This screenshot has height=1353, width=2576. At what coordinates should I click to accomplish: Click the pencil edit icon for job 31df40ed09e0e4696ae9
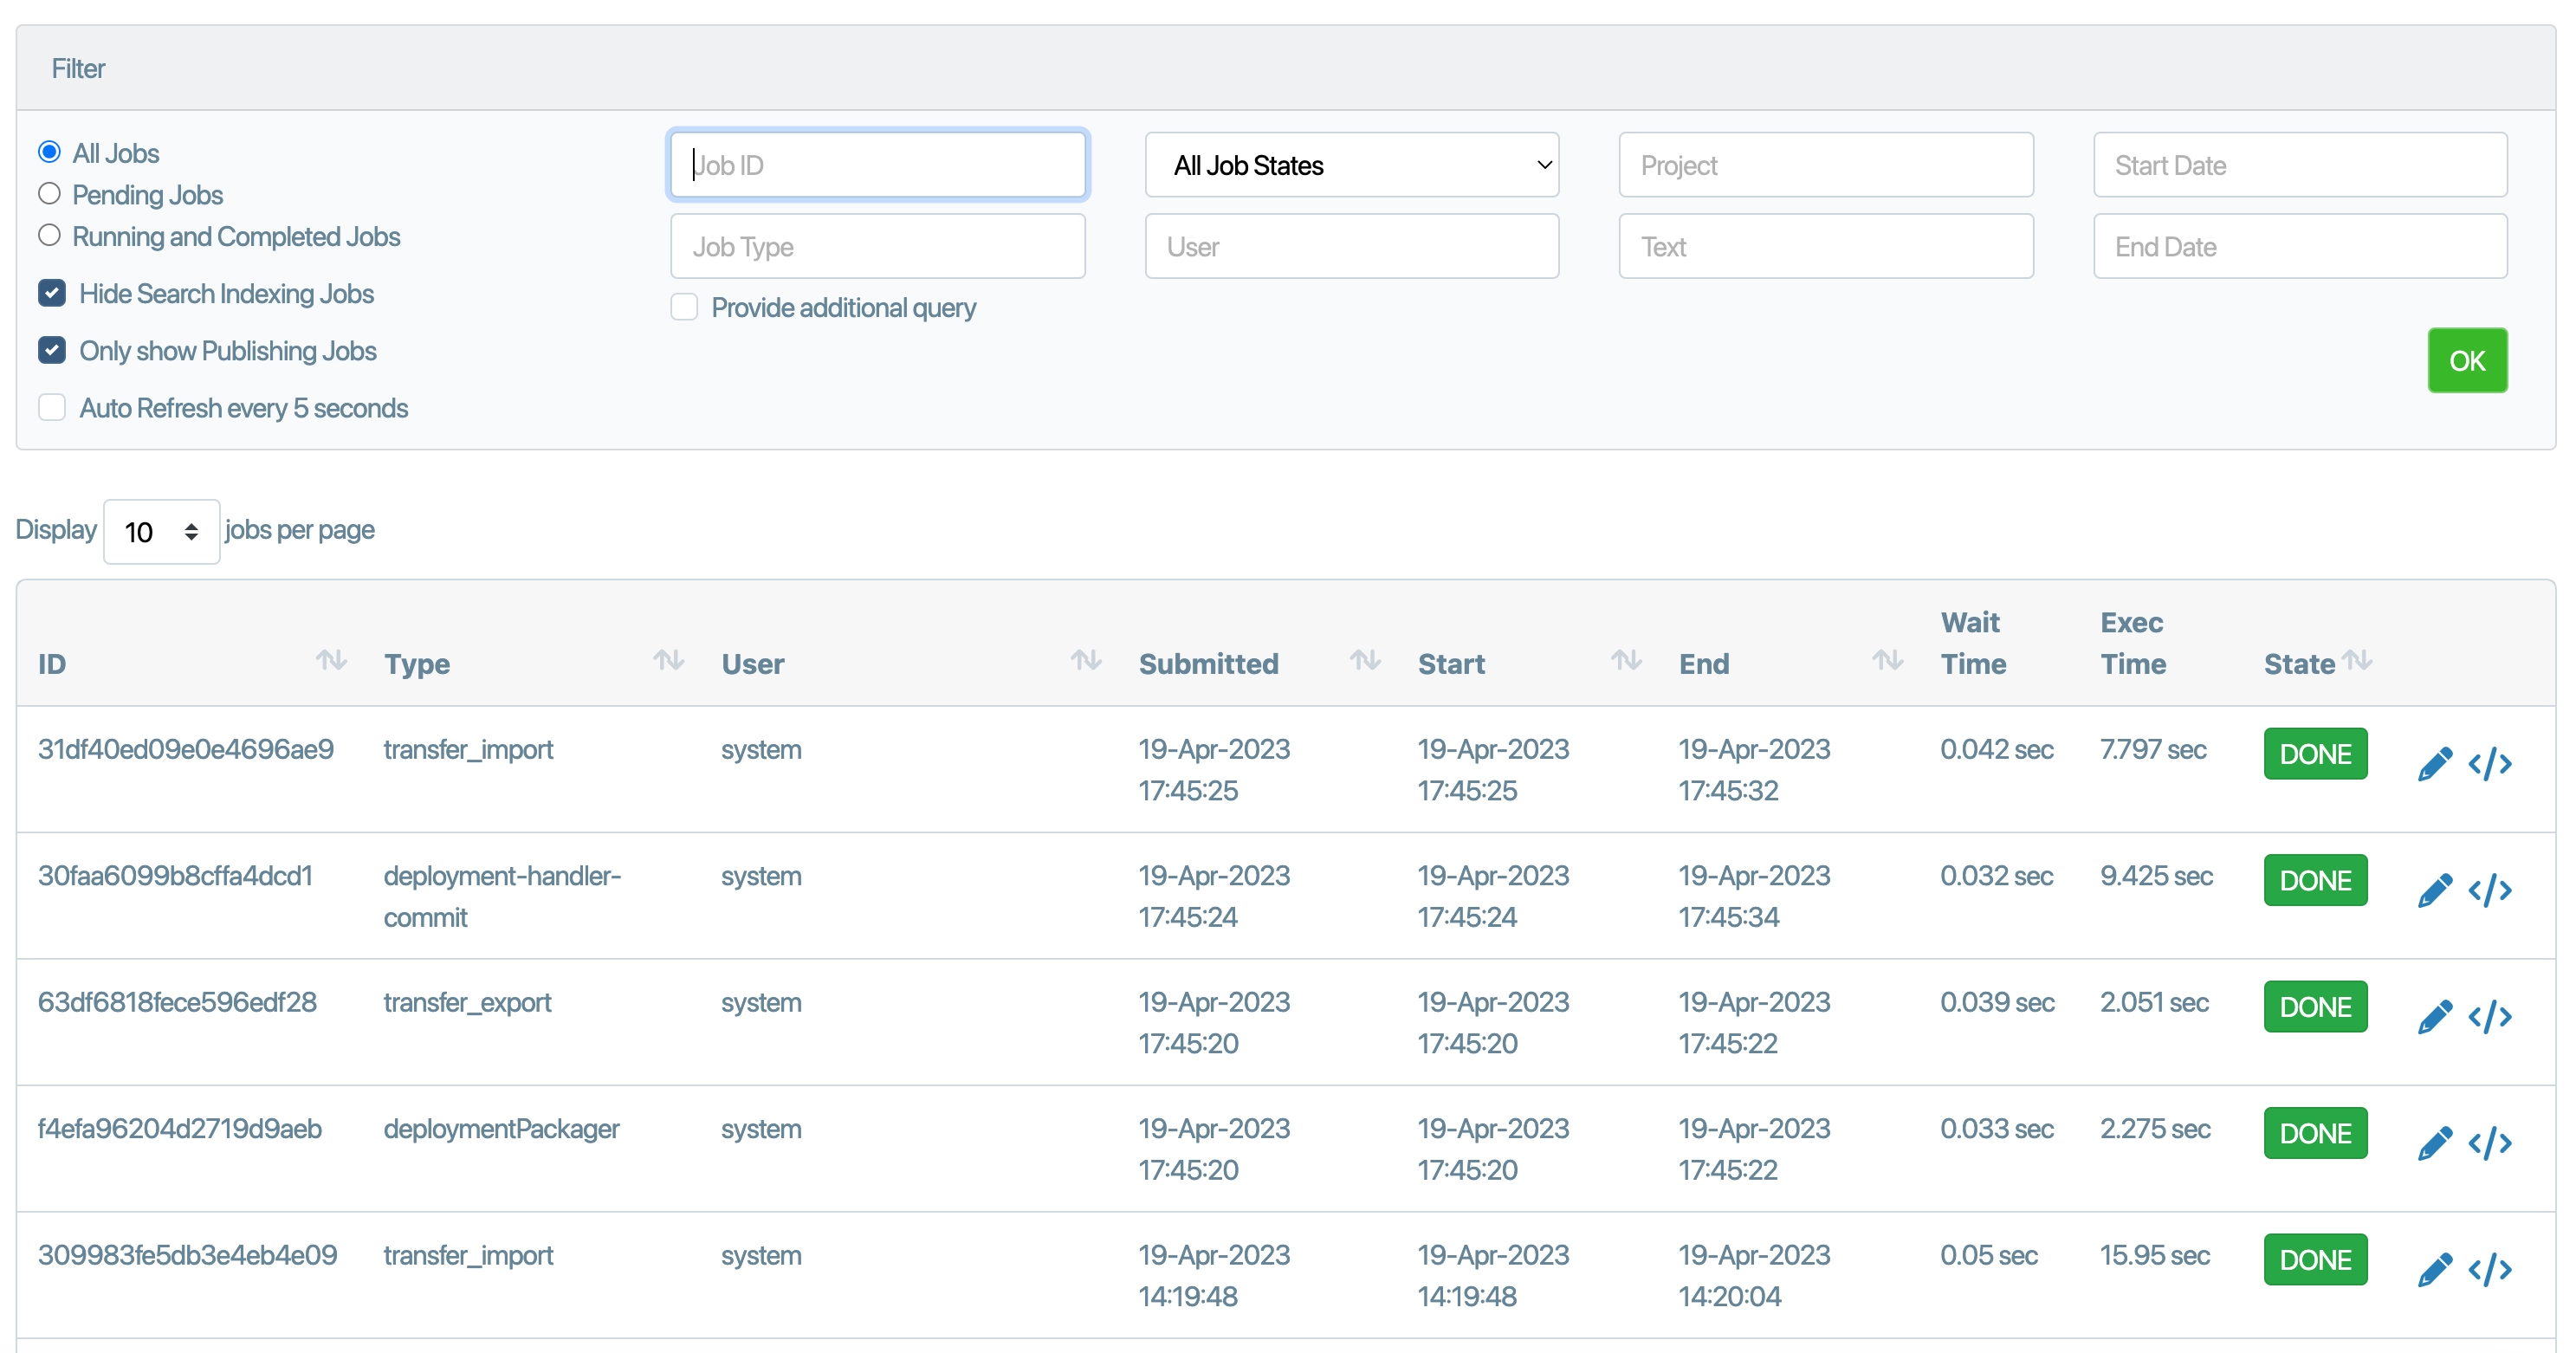[x=2434, y=764]
